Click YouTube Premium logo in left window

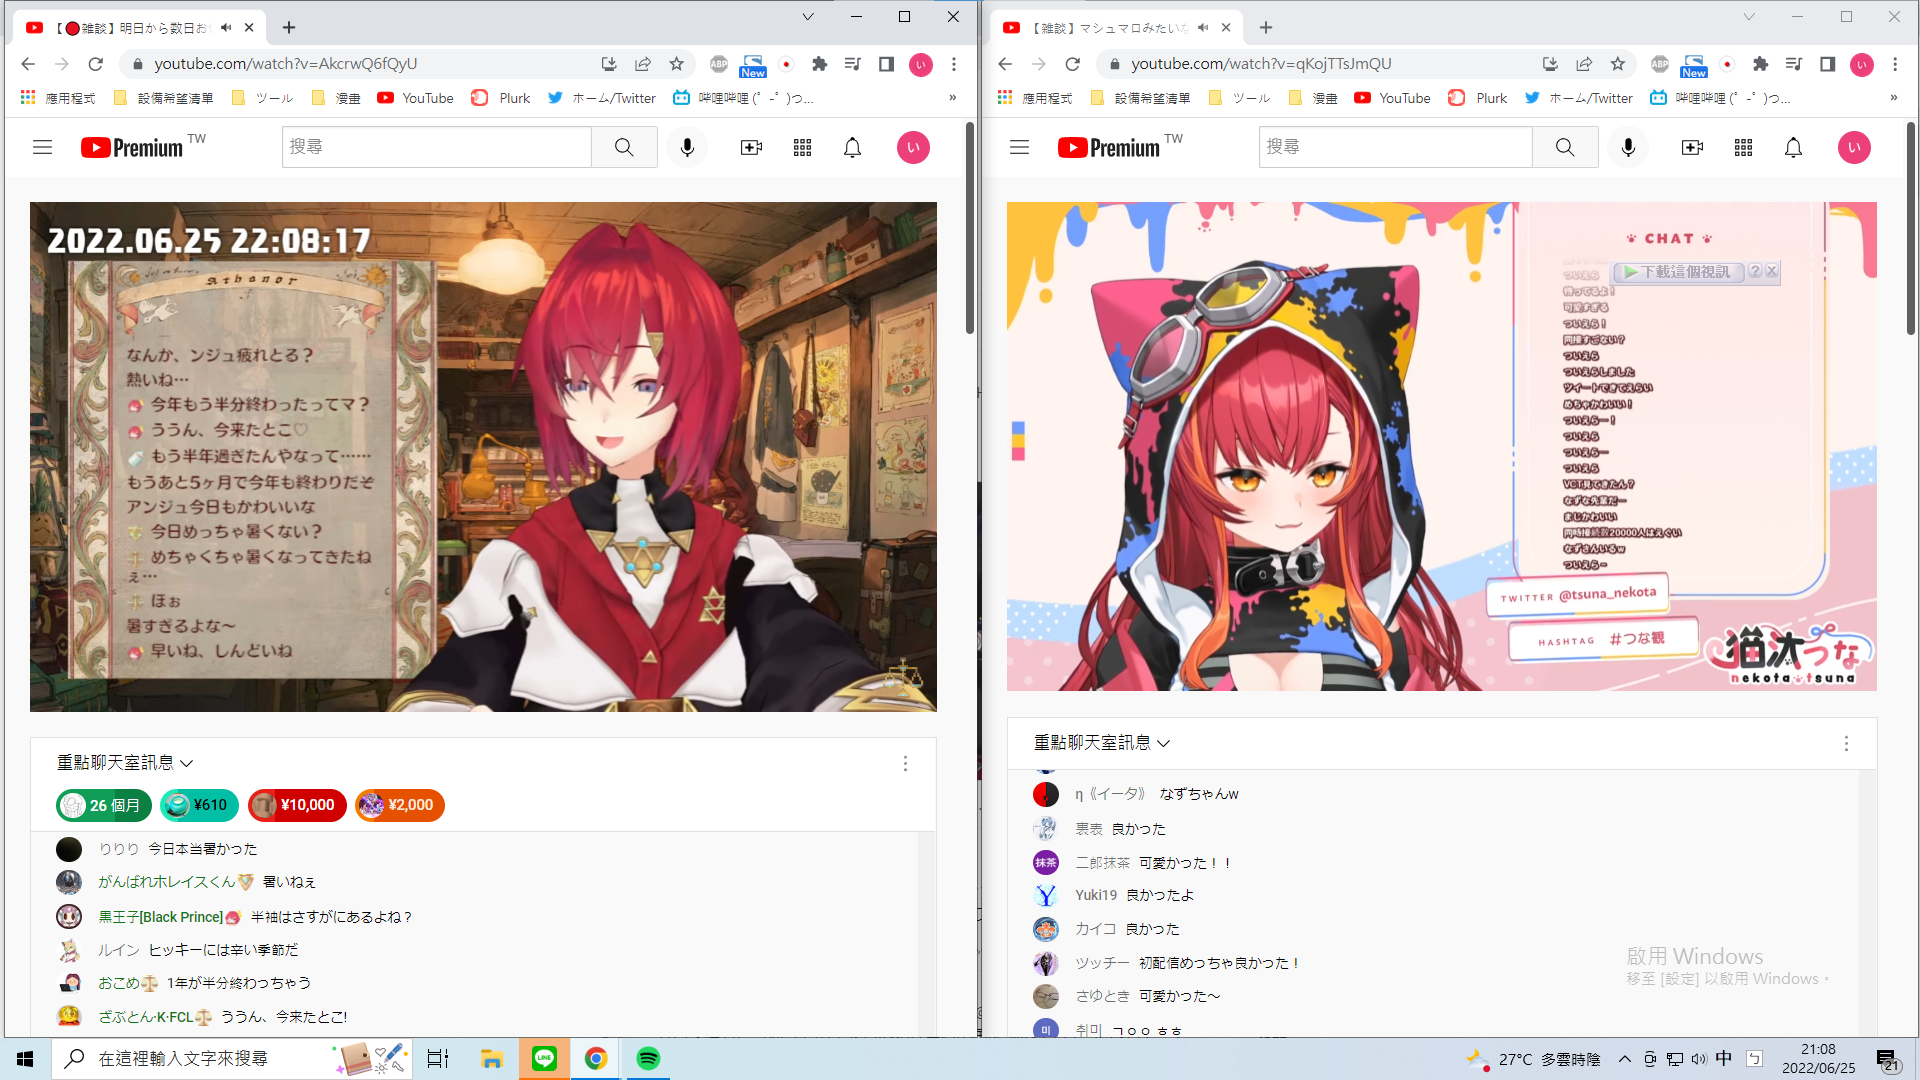click(132, 147)
